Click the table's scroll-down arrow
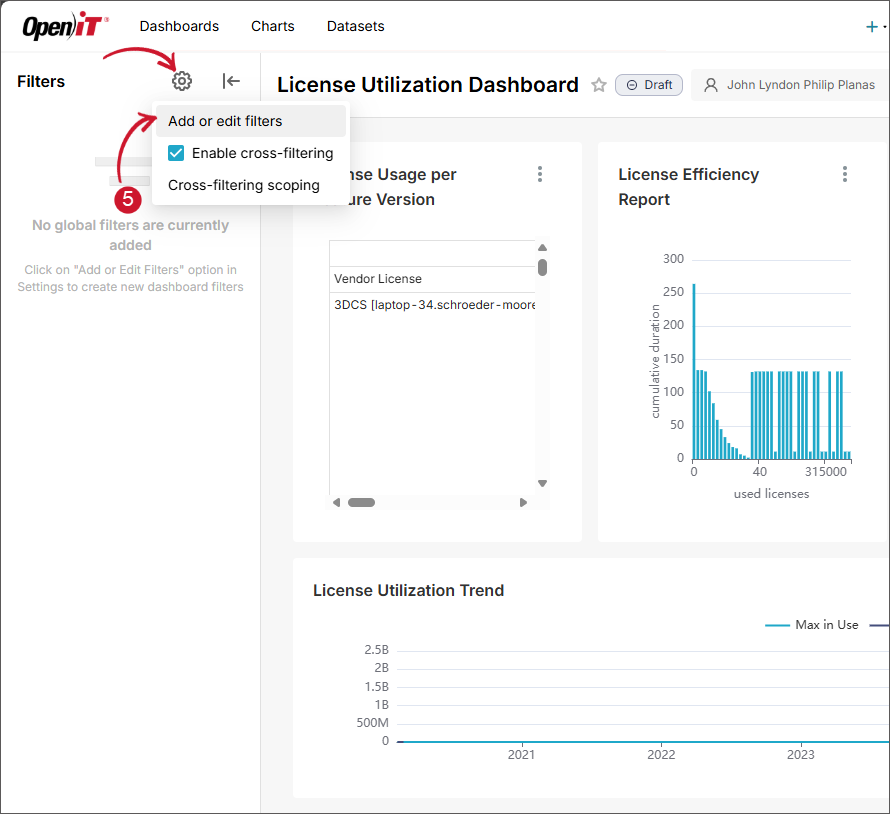The height and width of the screenshot is (814, 890). (x=543, y=484)
